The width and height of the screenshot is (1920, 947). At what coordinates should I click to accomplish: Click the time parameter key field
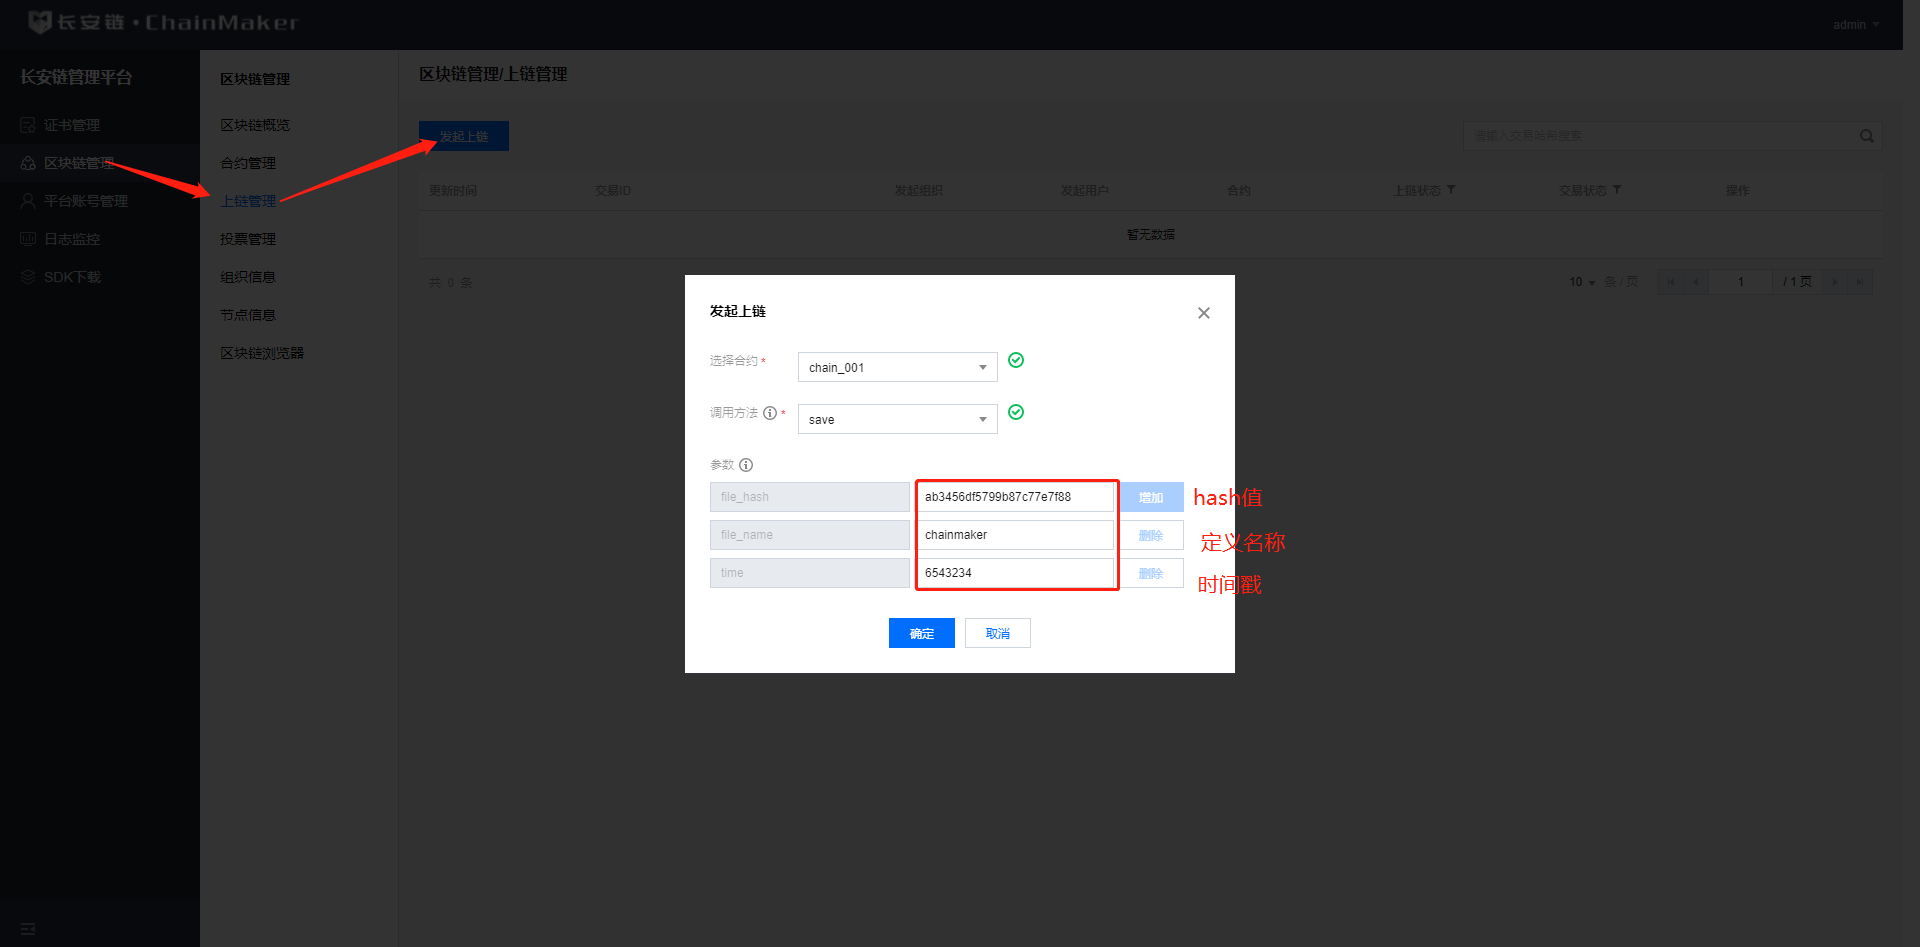[809, 573]
